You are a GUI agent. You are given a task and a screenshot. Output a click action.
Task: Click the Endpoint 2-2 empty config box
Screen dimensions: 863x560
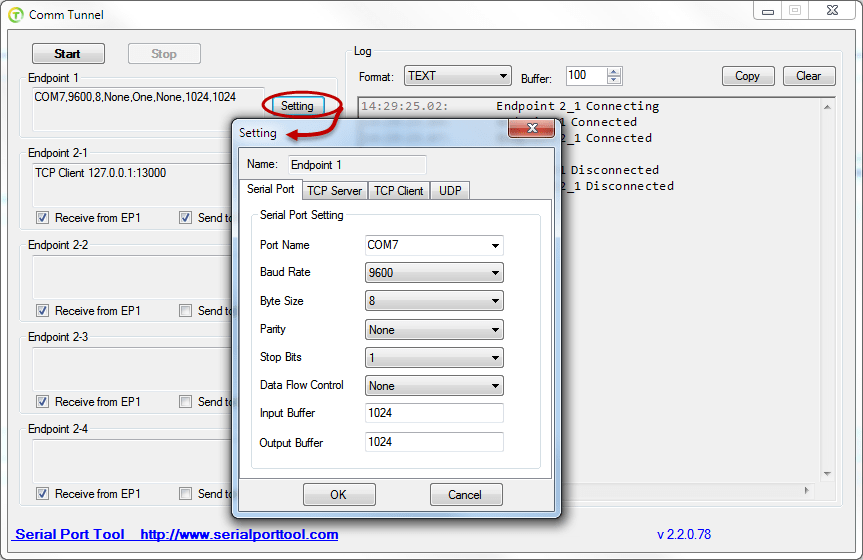point(132,277)
